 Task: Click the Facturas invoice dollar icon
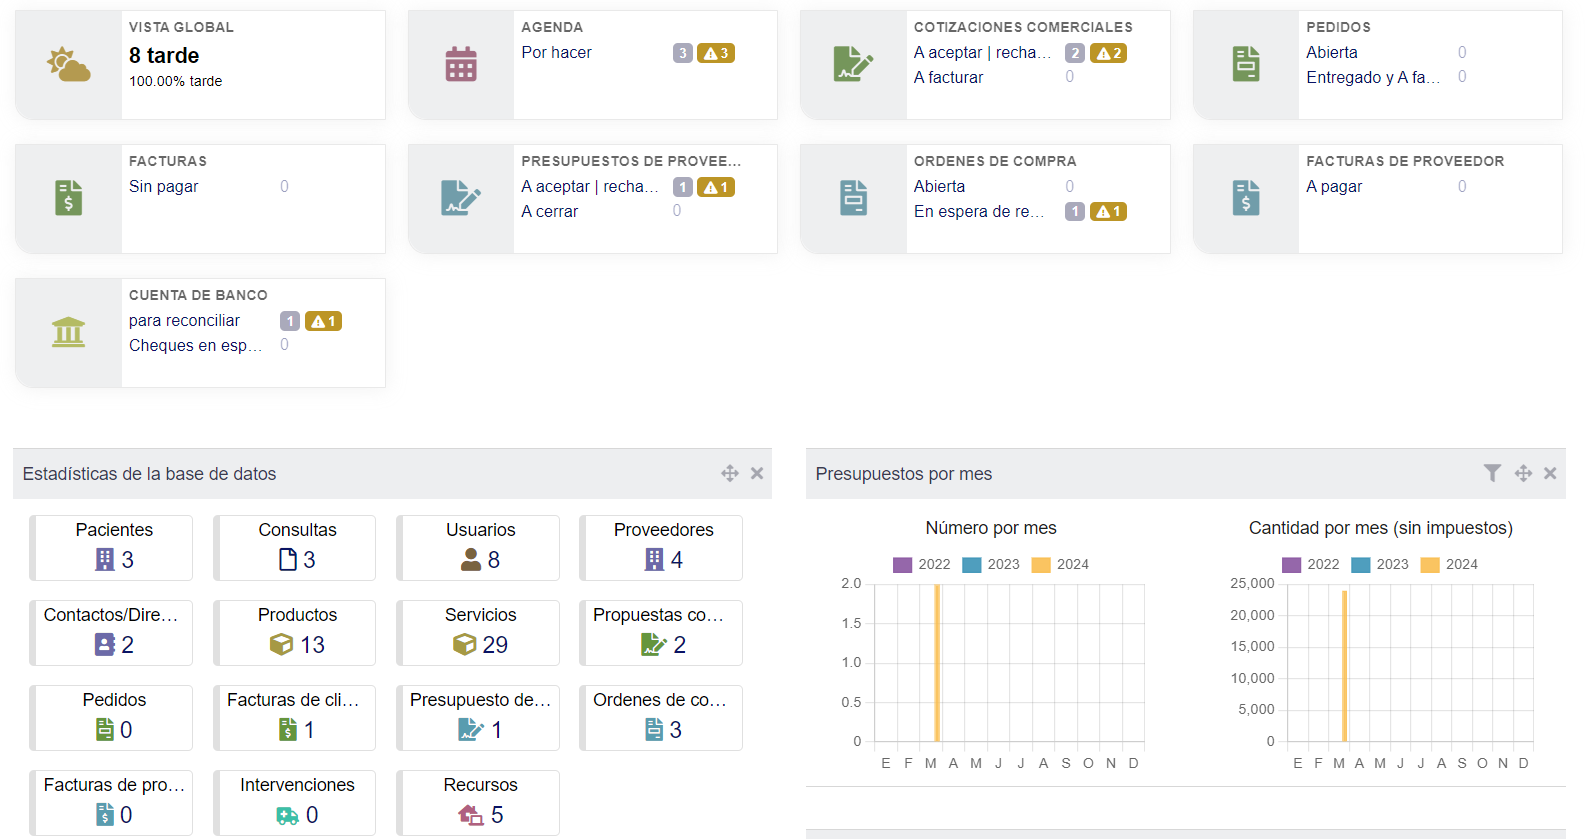68,198
